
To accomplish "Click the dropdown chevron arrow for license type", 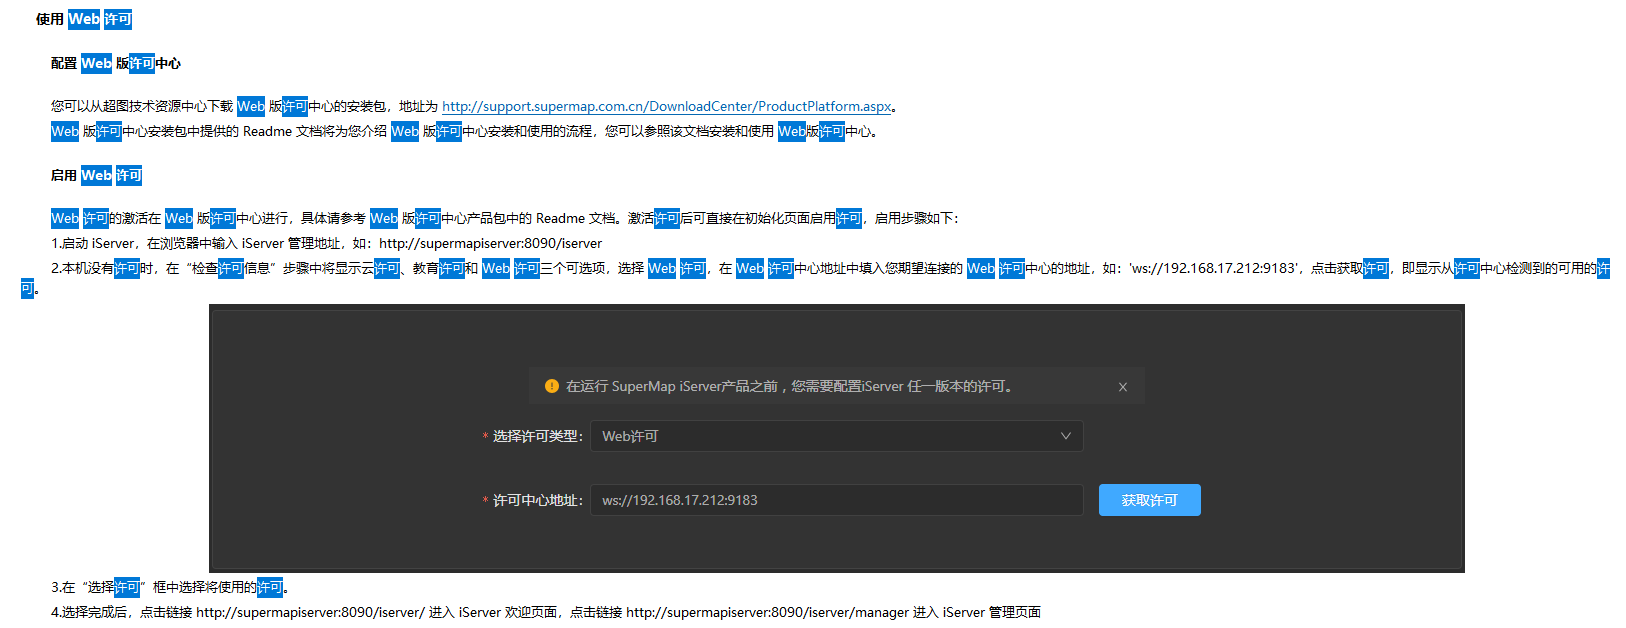I will point(1065,436).
